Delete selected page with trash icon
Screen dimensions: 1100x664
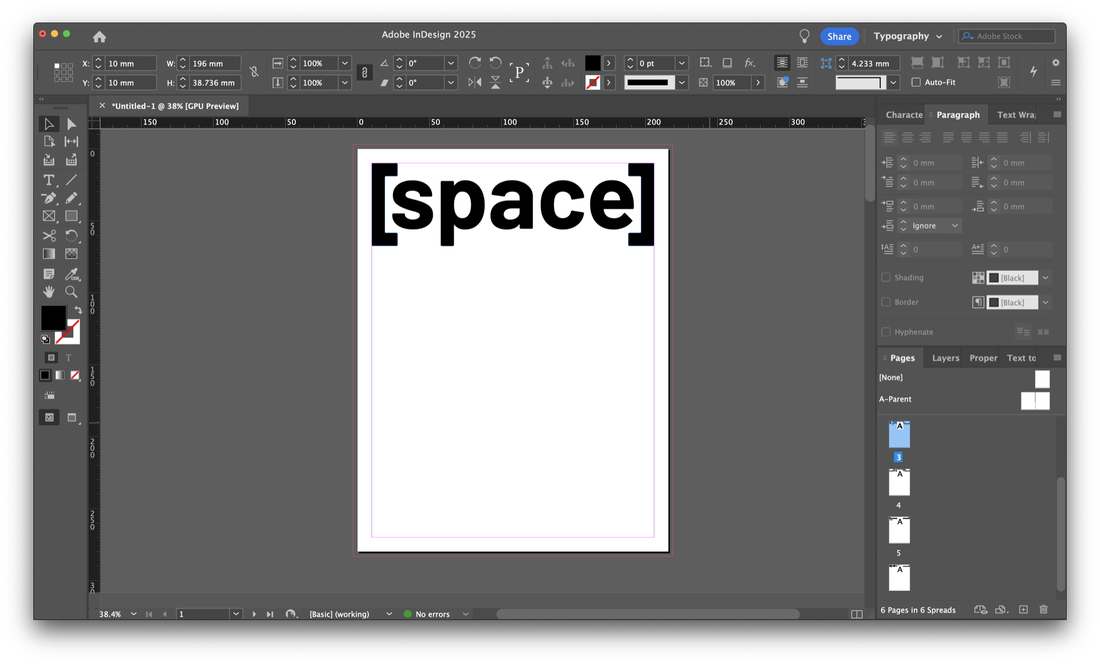pyautogui.click(x=1043, y=610)
